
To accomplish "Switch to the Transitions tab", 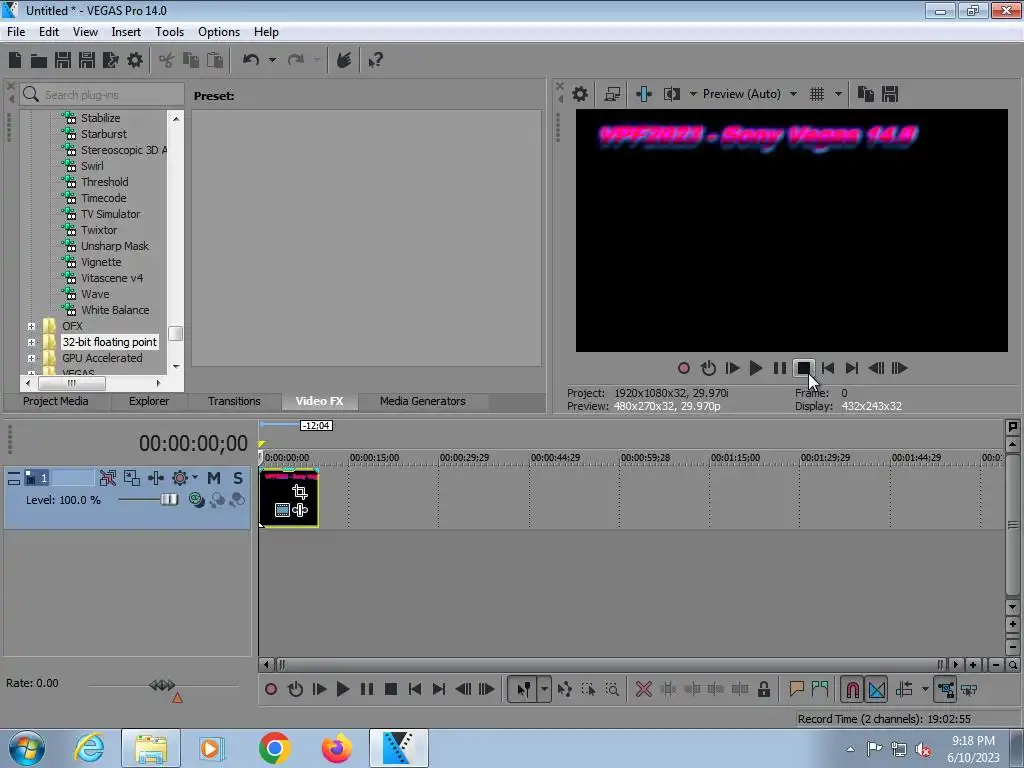I will click(234, 401).
